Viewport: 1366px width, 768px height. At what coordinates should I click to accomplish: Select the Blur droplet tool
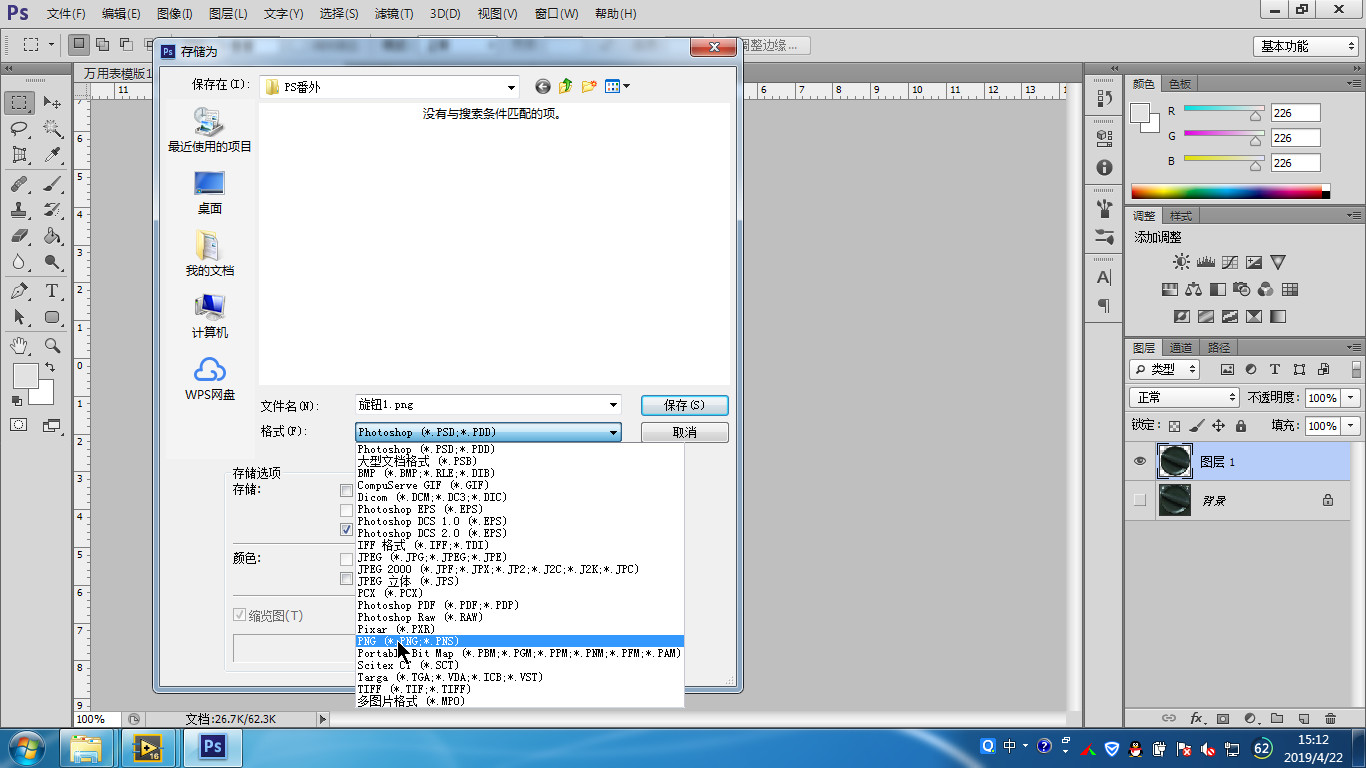point(19,262)
